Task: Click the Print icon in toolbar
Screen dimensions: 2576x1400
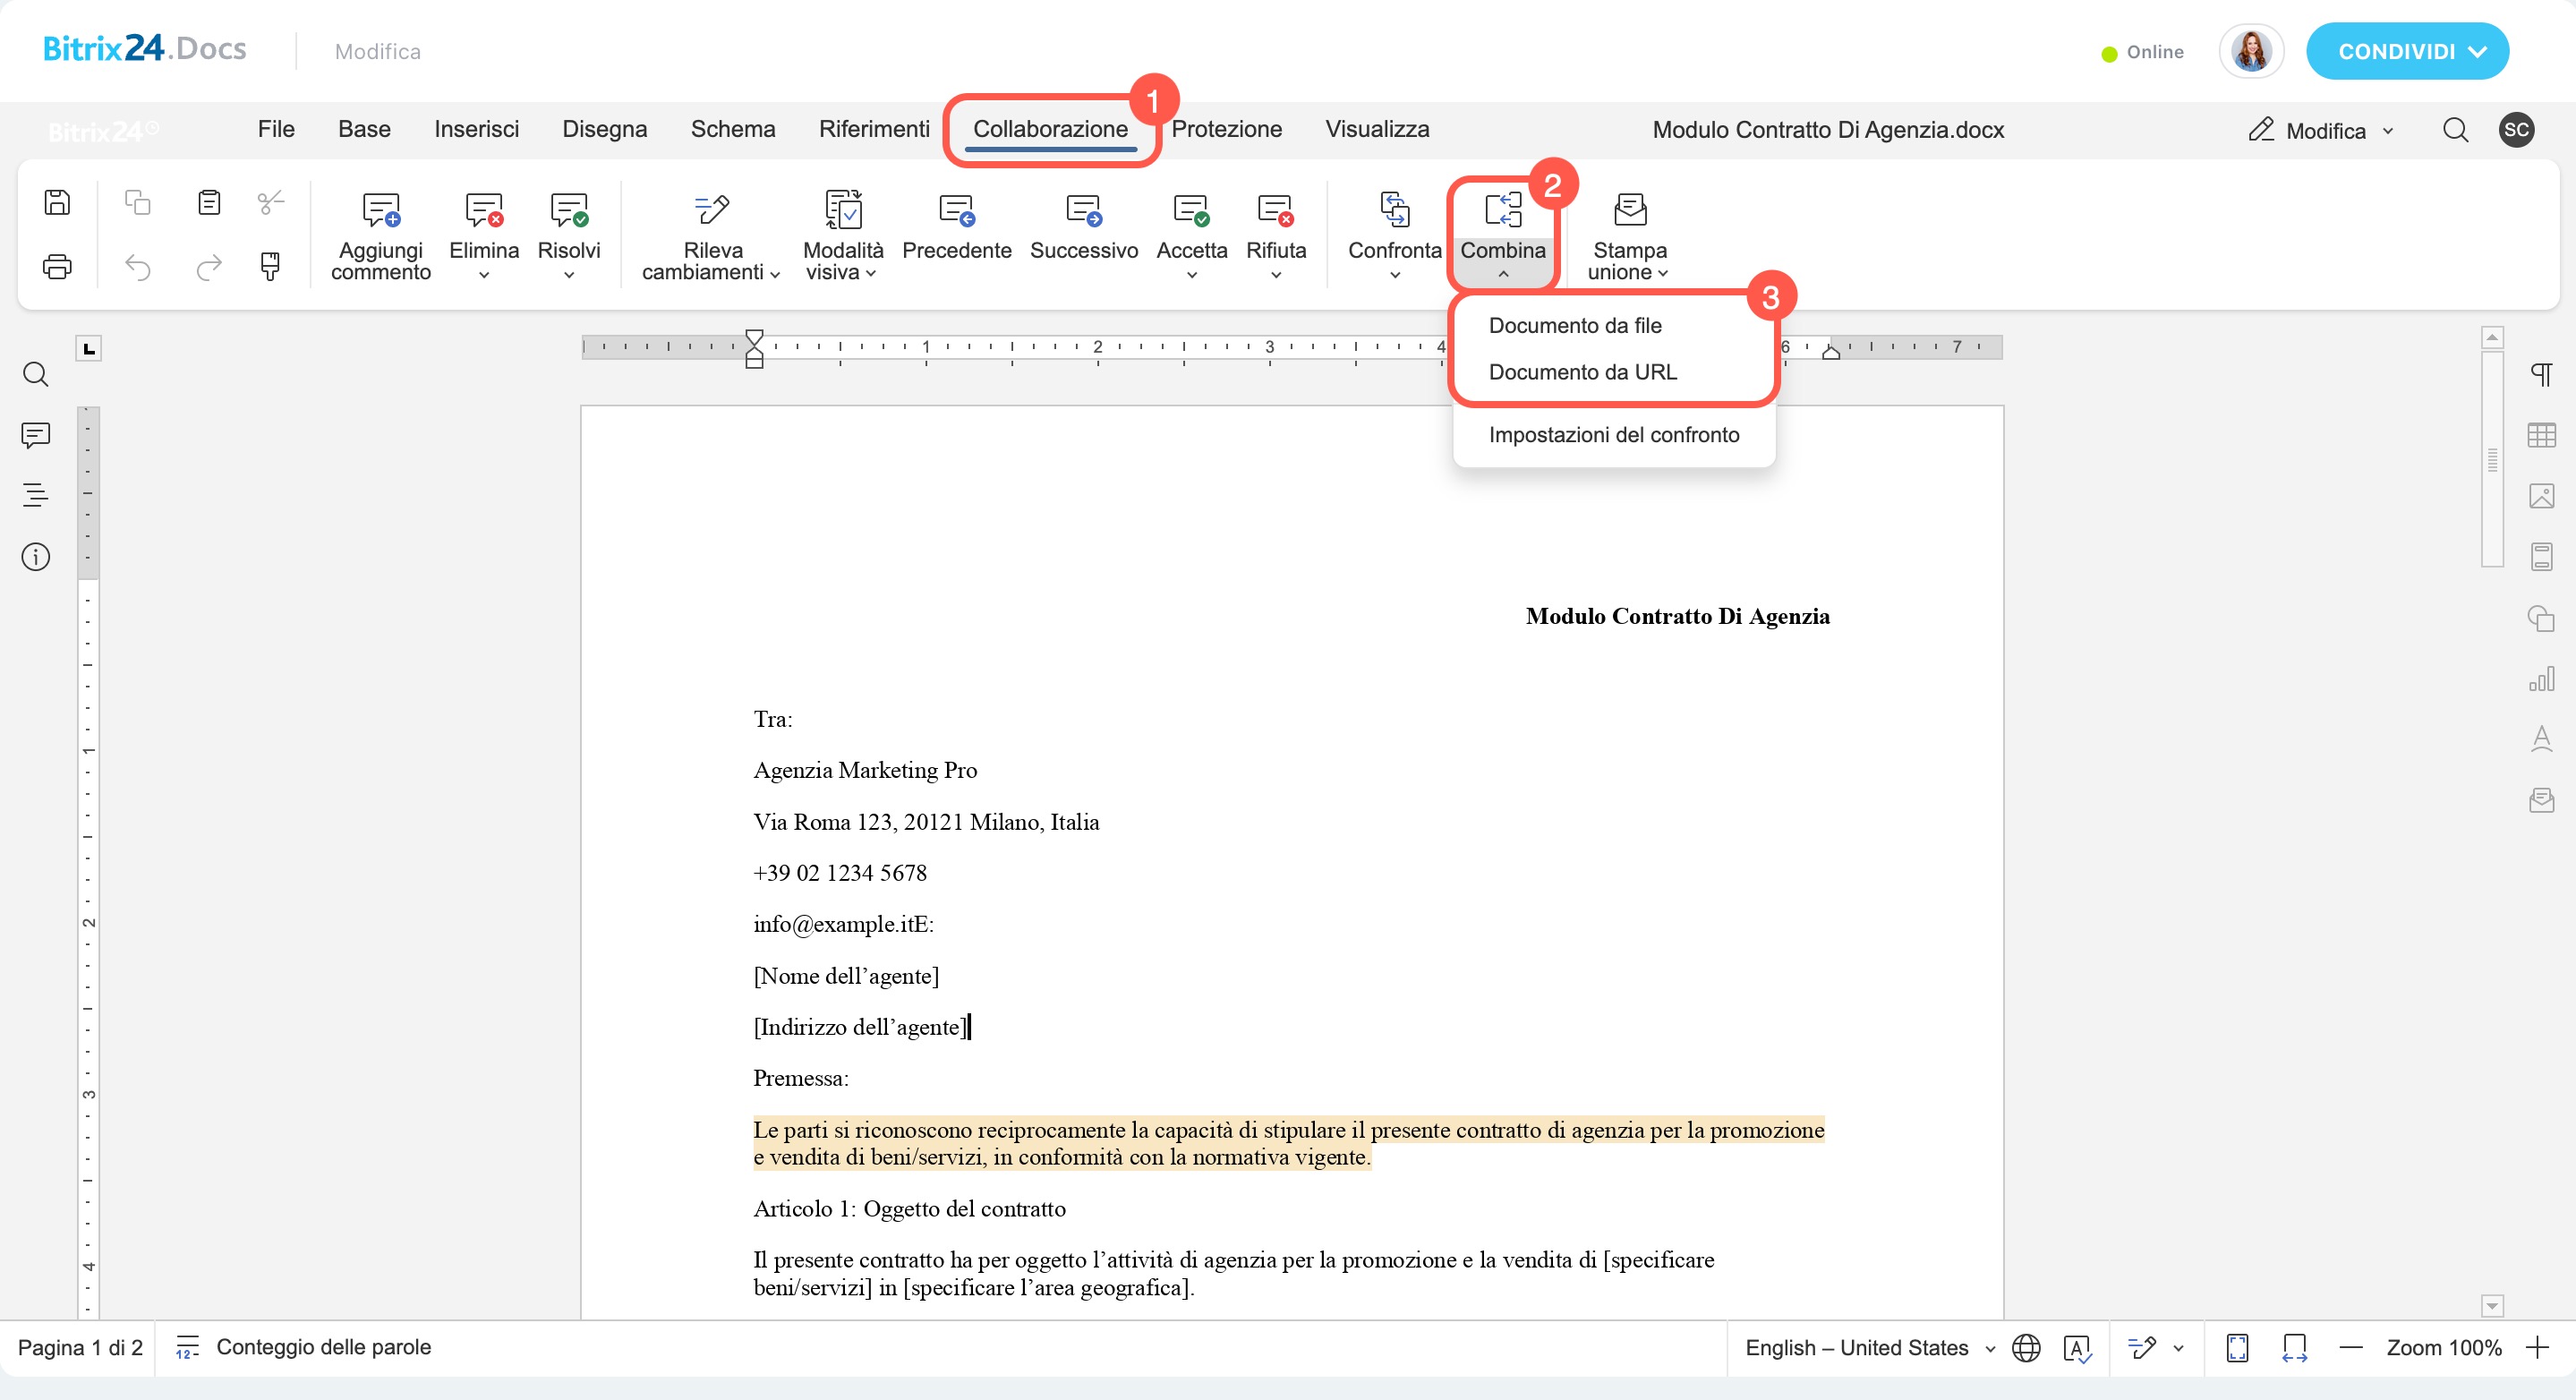Action: pos(57,267)
